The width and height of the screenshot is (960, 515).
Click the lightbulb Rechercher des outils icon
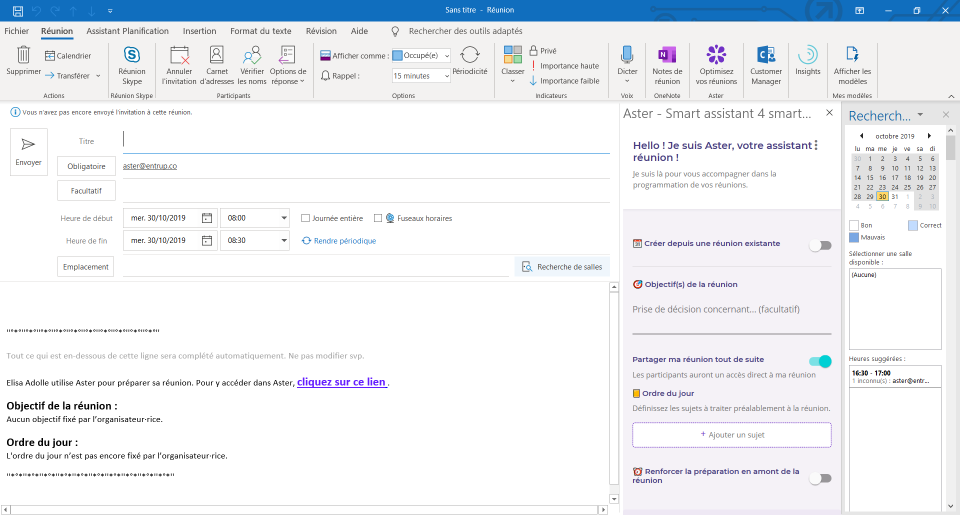pyautogui.click(x=396, y=31)
